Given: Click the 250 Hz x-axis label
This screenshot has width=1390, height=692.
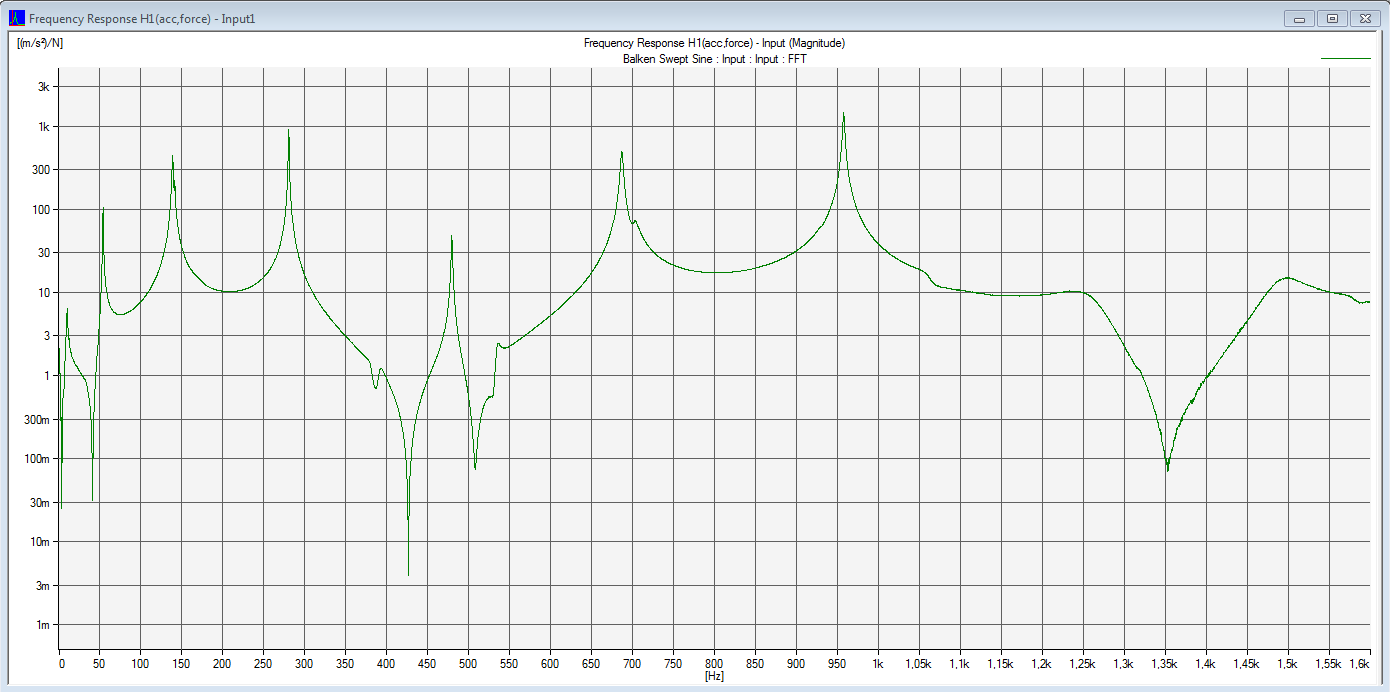Looking at the screenshot, I should pos(264,664).
